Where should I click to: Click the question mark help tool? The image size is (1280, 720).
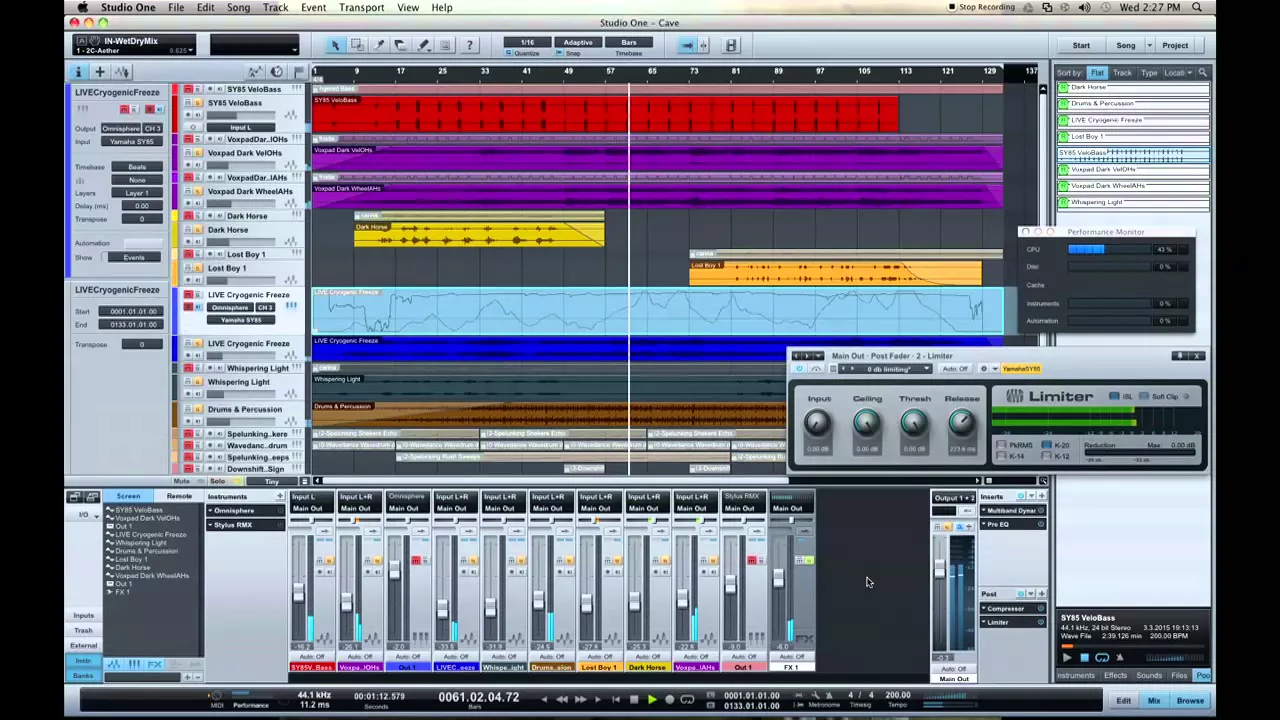469,45
